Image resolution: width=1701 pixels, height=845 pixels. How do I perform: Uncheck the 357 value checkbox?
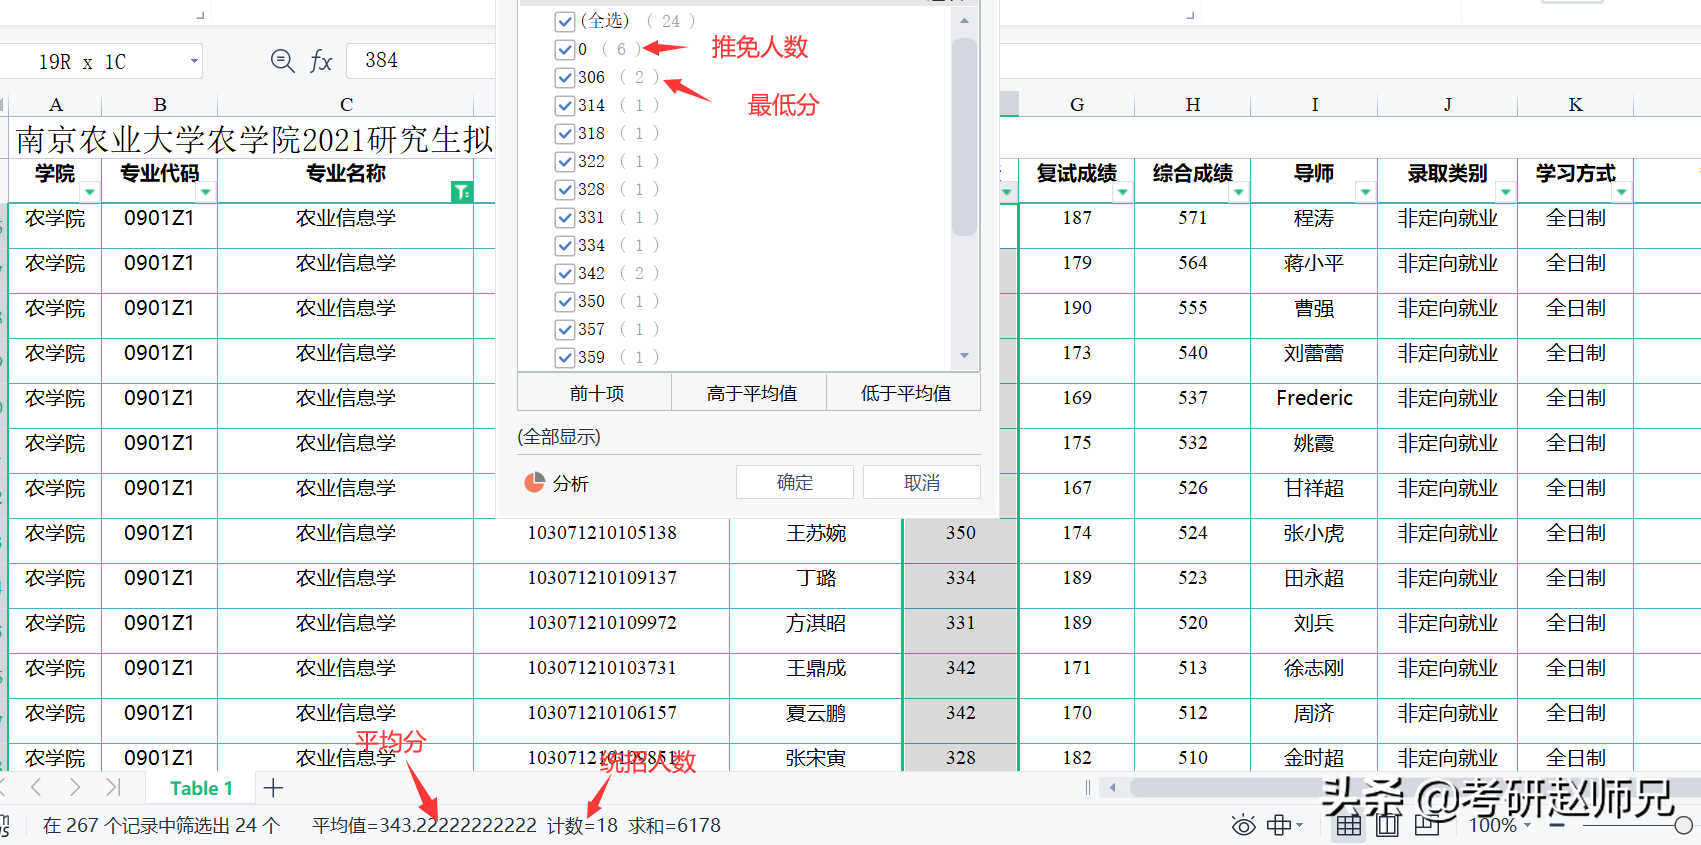click(565, 329)
